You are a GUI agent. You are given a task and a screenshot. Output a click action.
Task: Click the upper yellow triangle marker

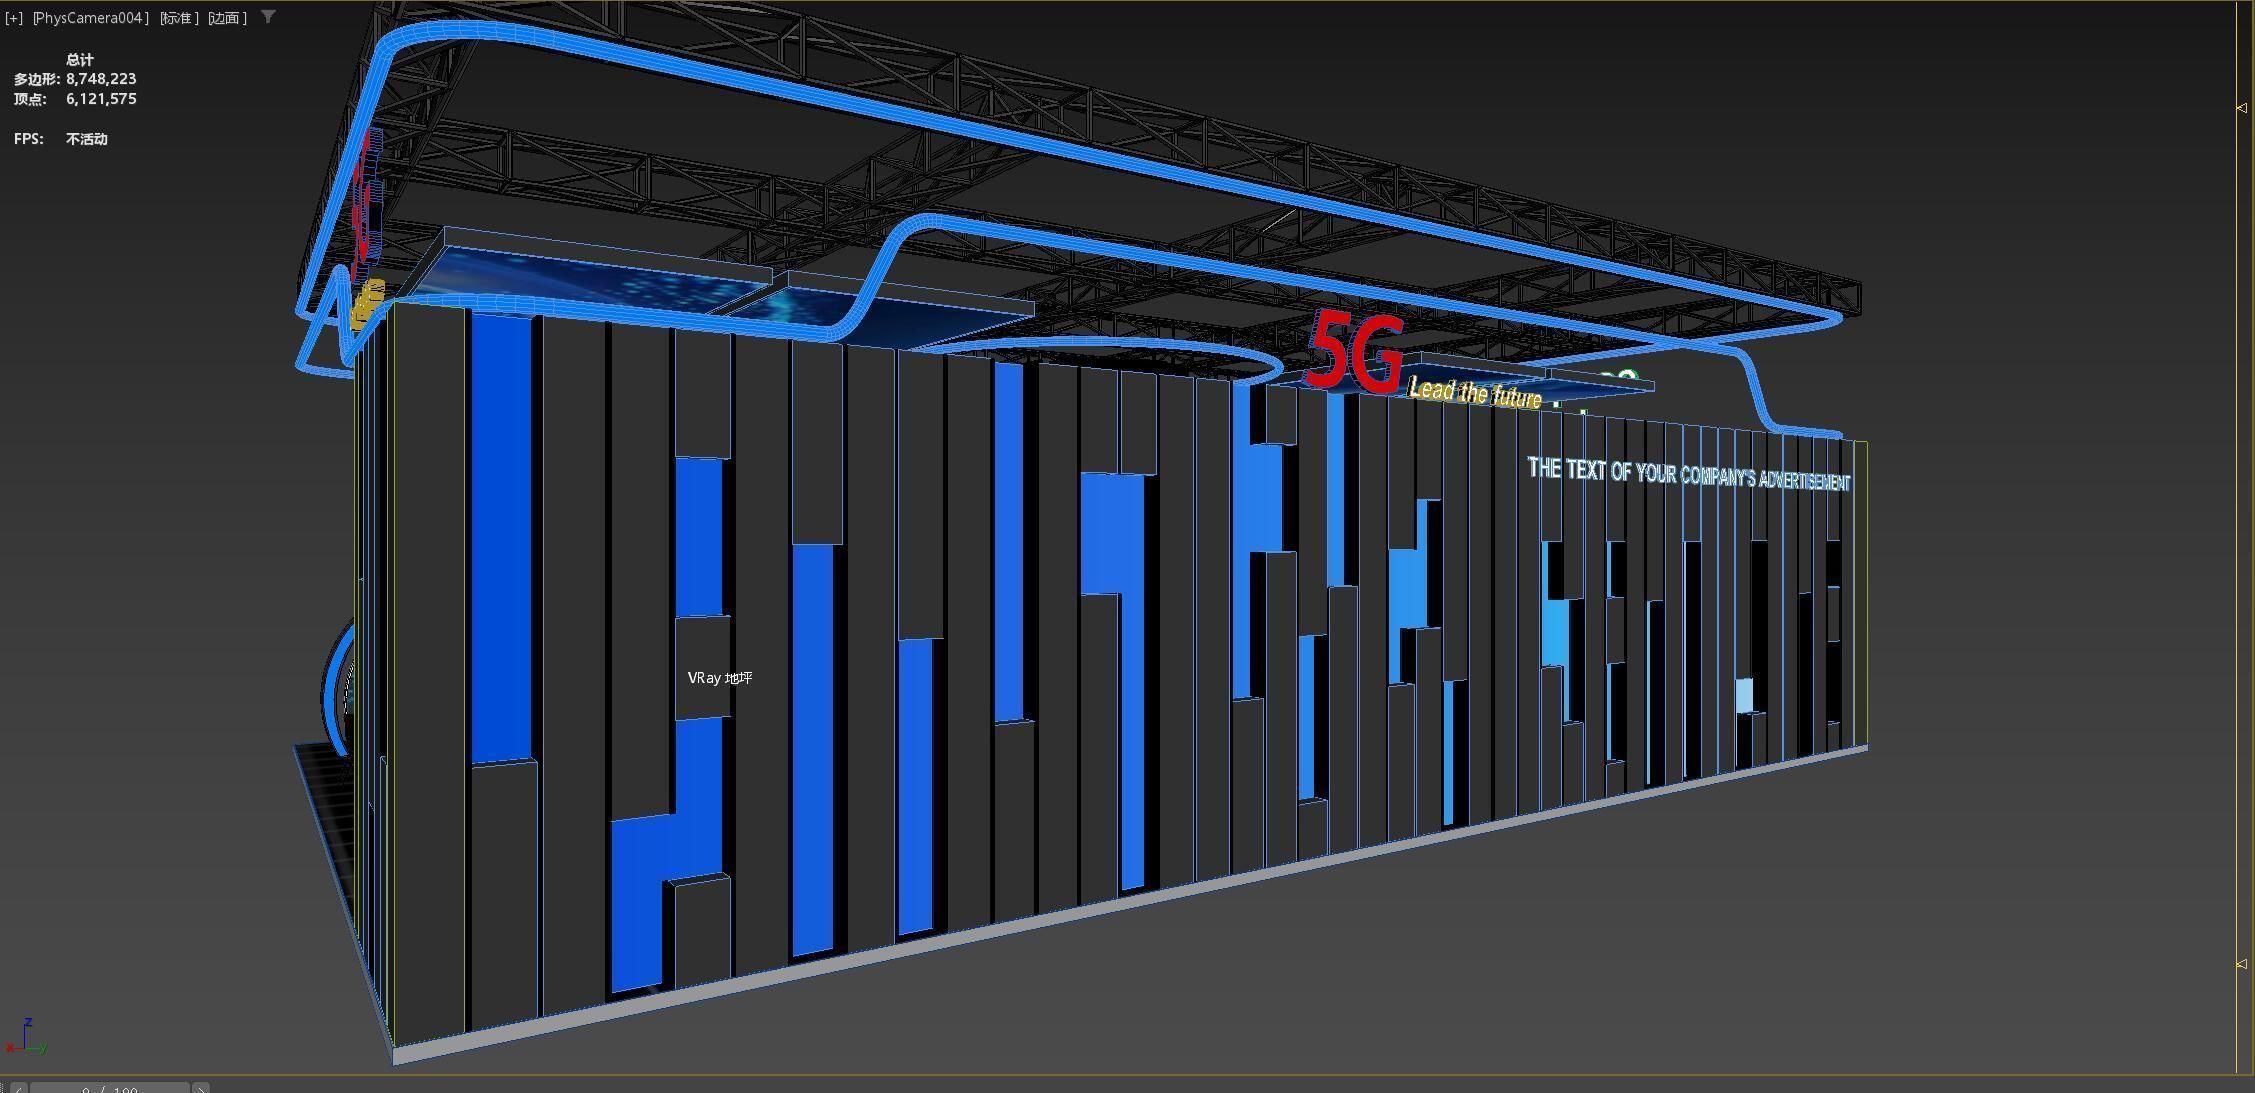(x=2241, y=108)
